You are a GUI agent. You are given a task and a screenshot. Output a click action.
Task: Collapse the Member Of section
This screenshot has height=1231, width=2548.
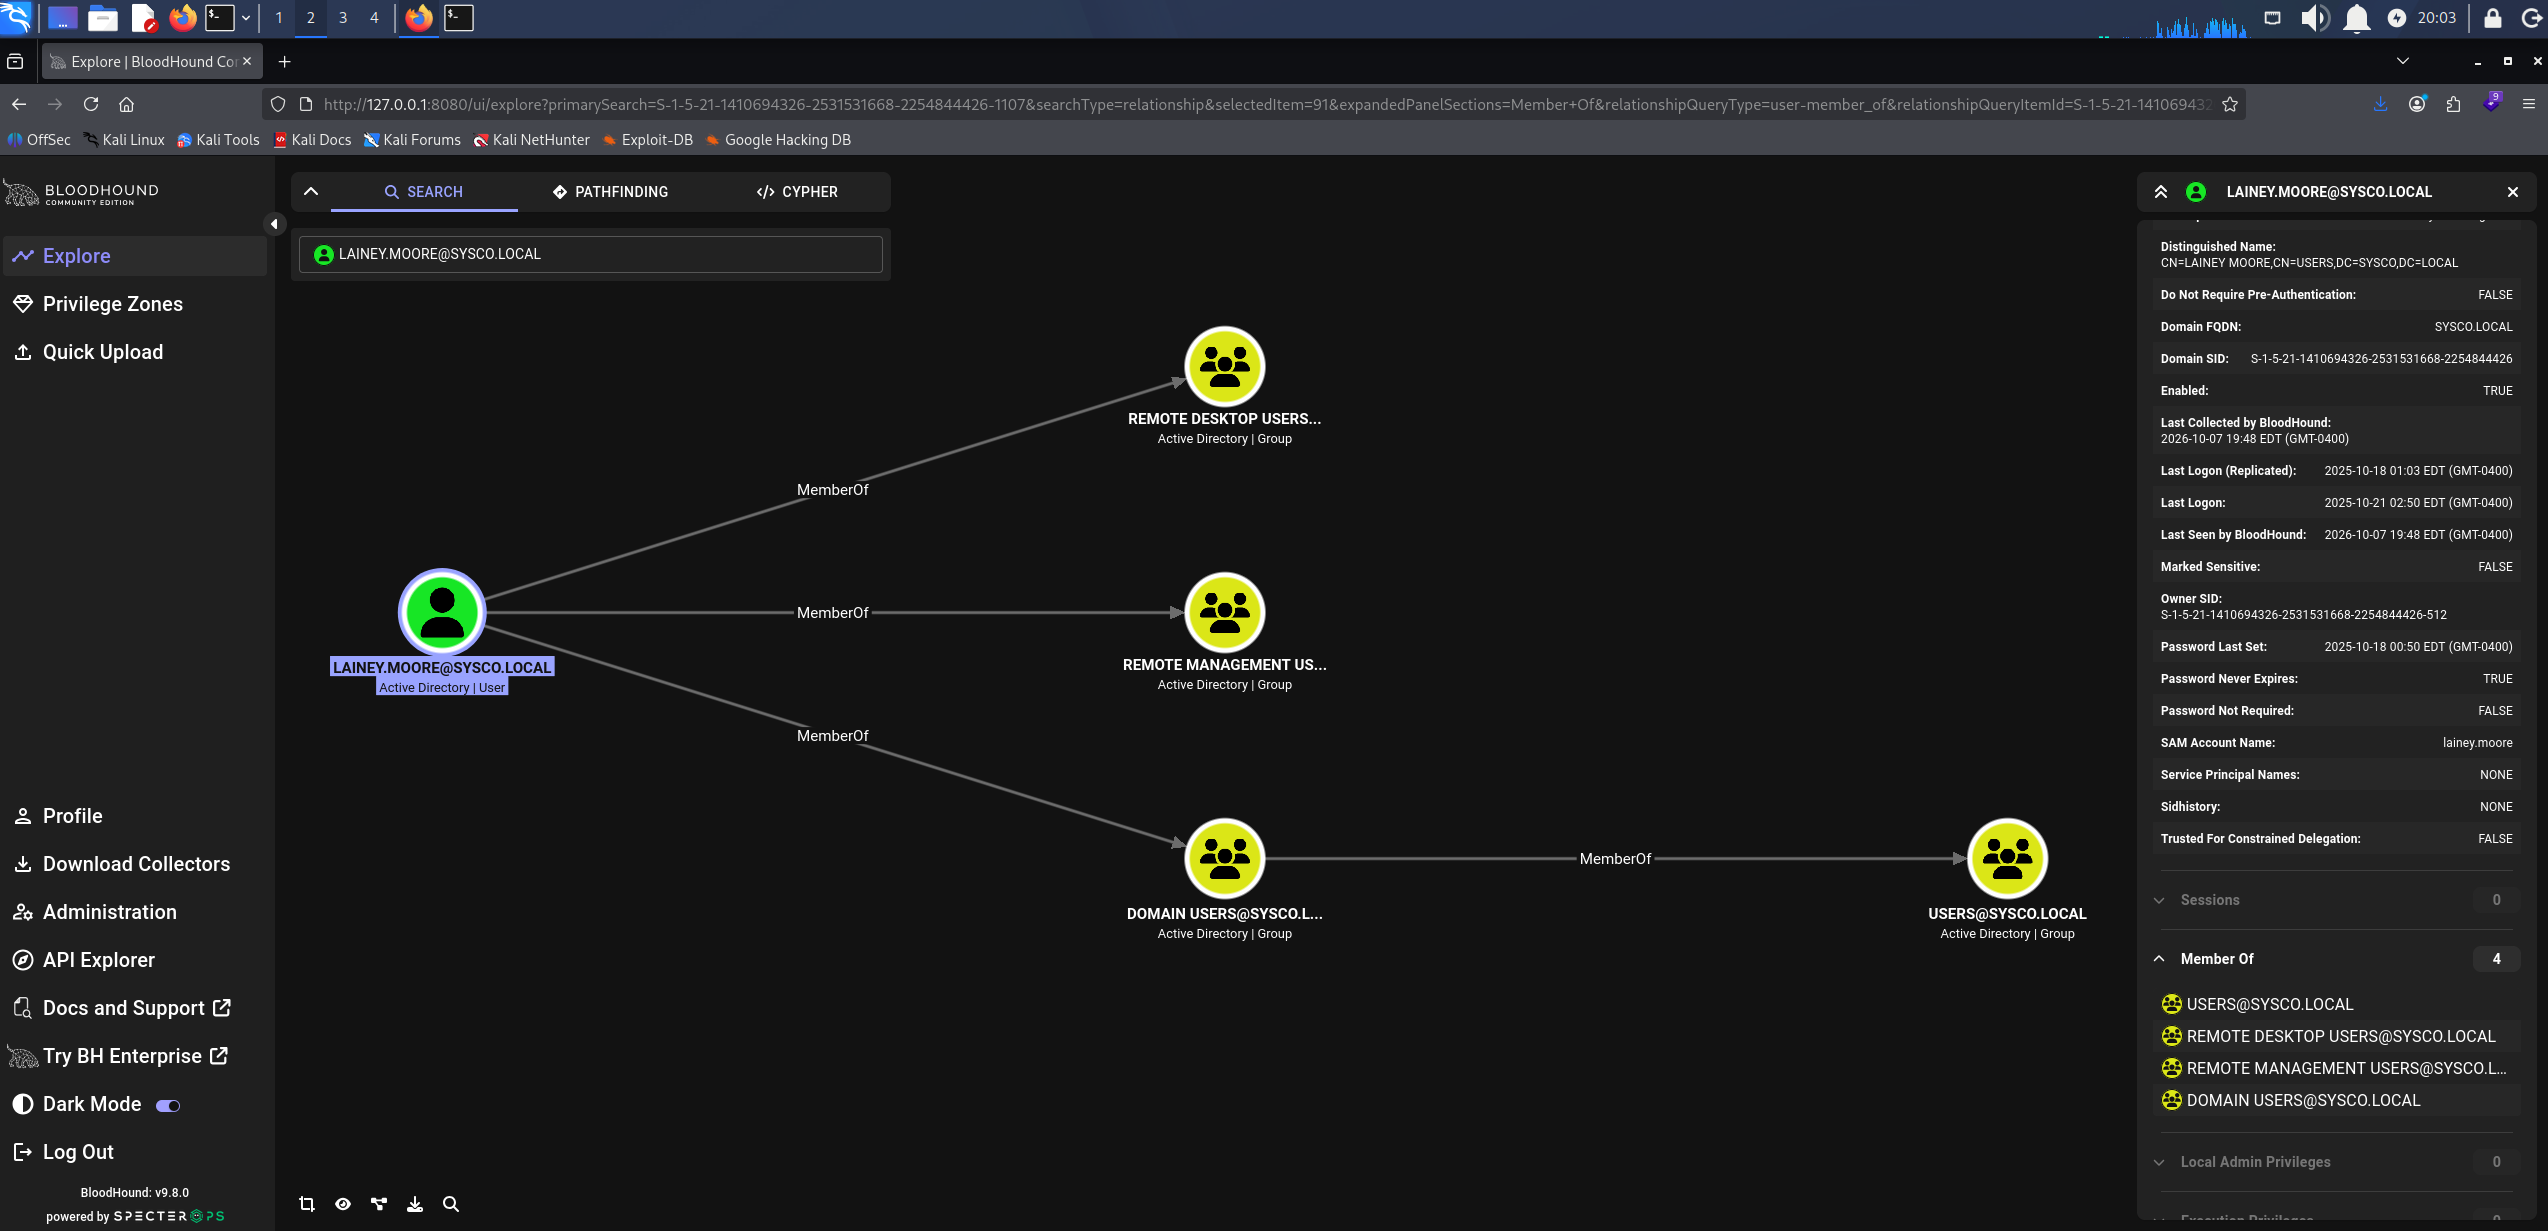click(2336, 959)
